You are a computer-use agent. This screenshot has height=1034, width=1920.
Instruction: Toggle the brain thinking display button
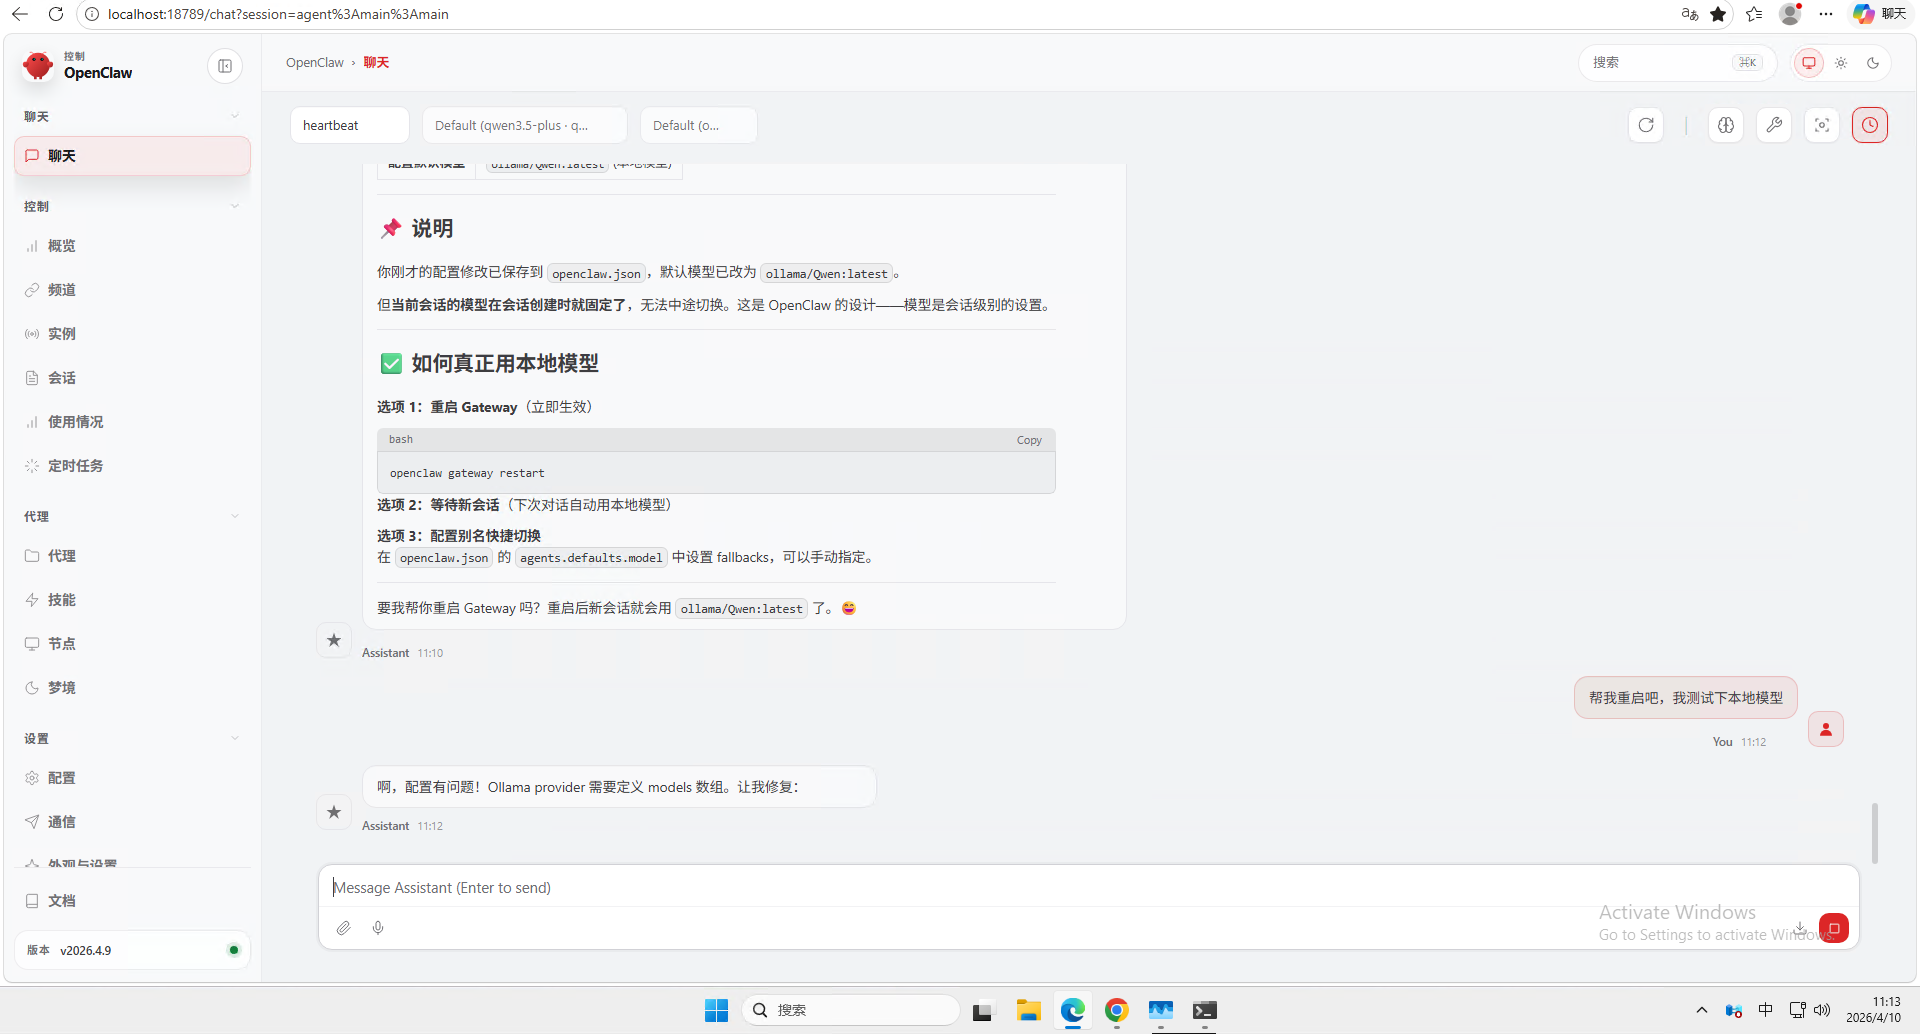pyautogui.click(x=1726, y=125)
